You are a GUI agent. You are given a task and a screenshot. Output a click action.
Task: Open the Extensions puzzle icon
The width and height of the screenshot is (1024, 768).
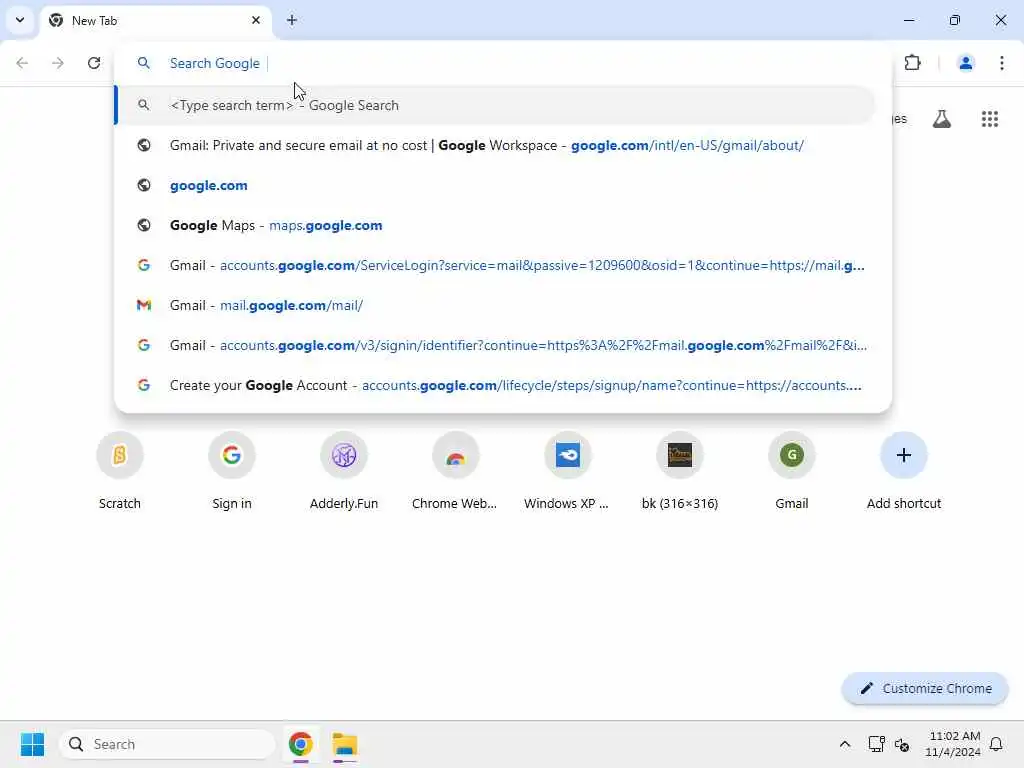coord(912,63)
